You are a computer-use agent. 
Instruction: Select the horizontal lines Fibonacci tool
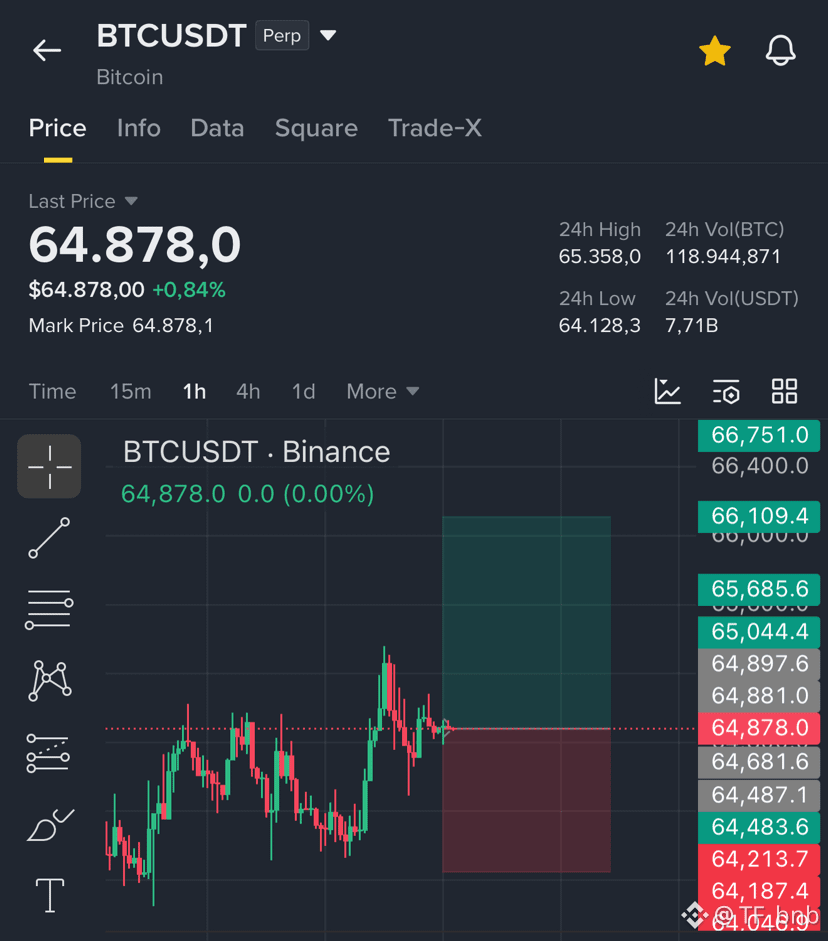click(x=49, y=610)
